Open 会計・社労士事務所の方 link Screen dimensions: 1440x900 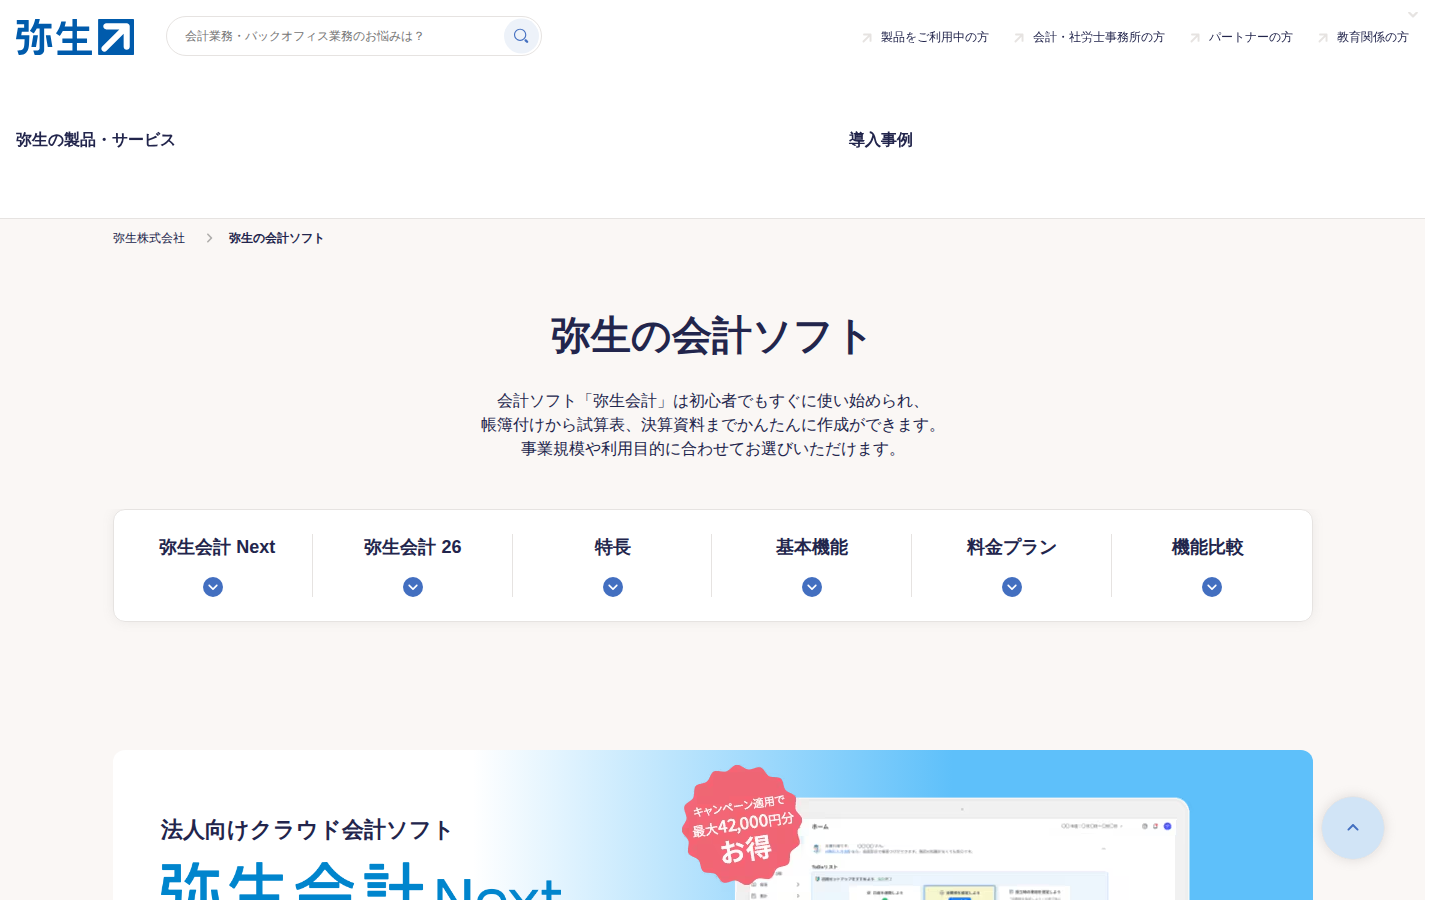point(1098,37)
